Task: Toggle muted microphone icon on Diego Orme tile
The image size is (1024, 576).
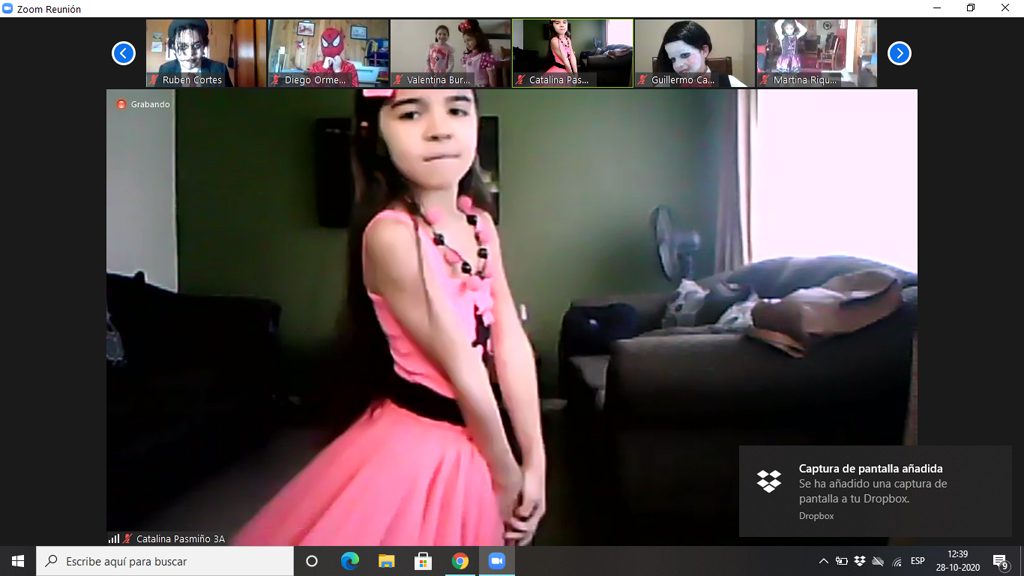Action: [276, 80]
